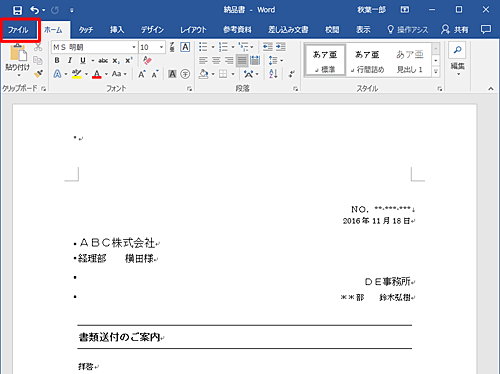Apply red font color

pyautogui.click(x=97, y=74)
